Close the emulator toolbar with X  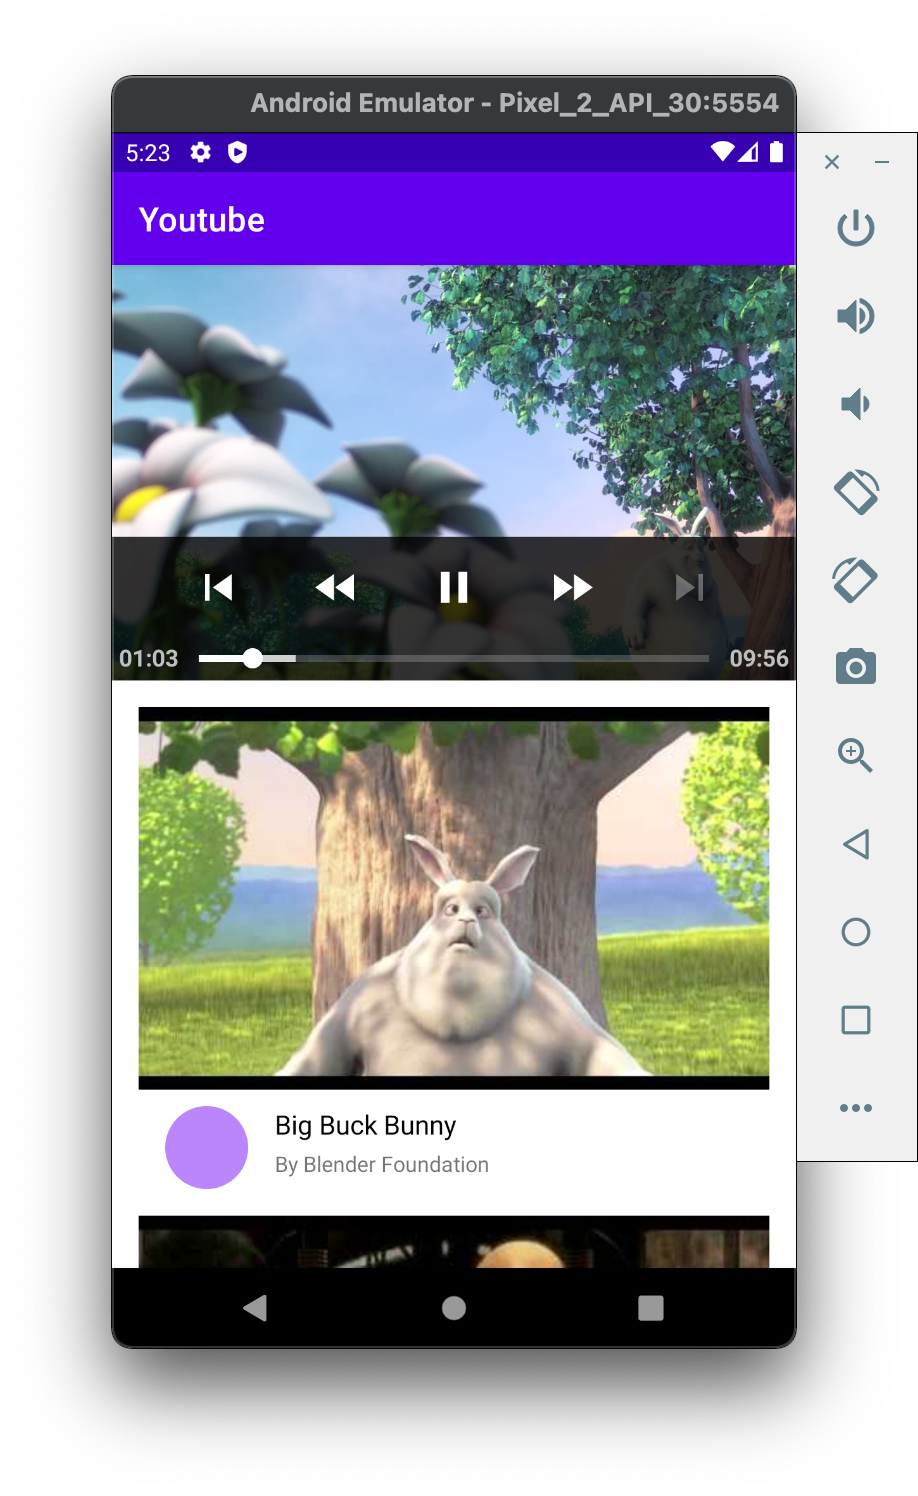pyautogui.click(x=832, y=162)
